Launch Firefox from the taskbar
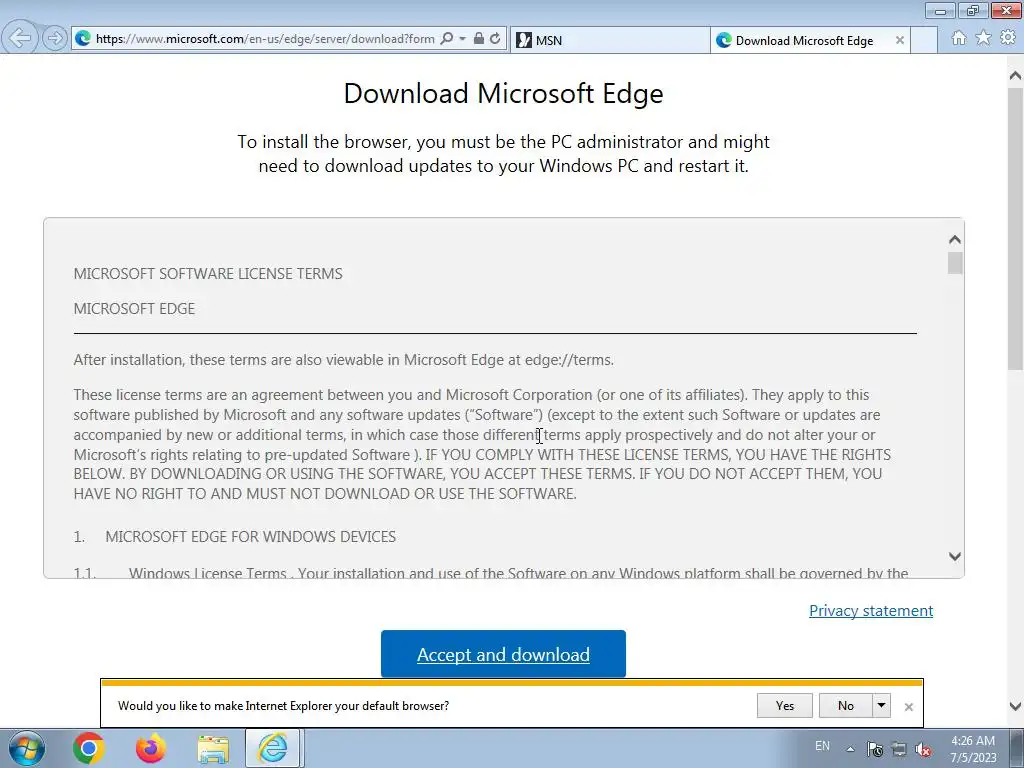The width and height of the screenshot is (1024, 768). [150, 748]
